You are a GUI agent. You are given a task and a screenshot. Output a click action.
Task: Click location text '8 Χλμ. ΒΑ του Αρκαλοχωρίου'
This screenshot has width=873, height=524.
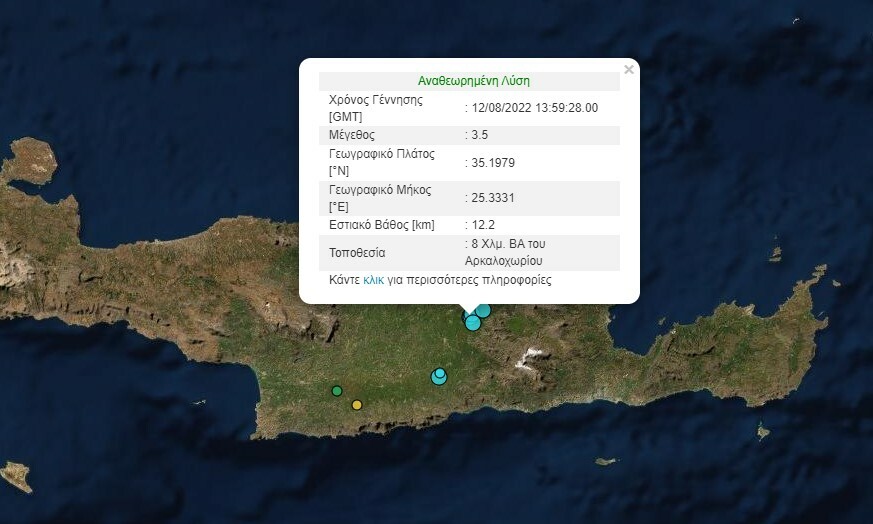click(x=505, y=252)
